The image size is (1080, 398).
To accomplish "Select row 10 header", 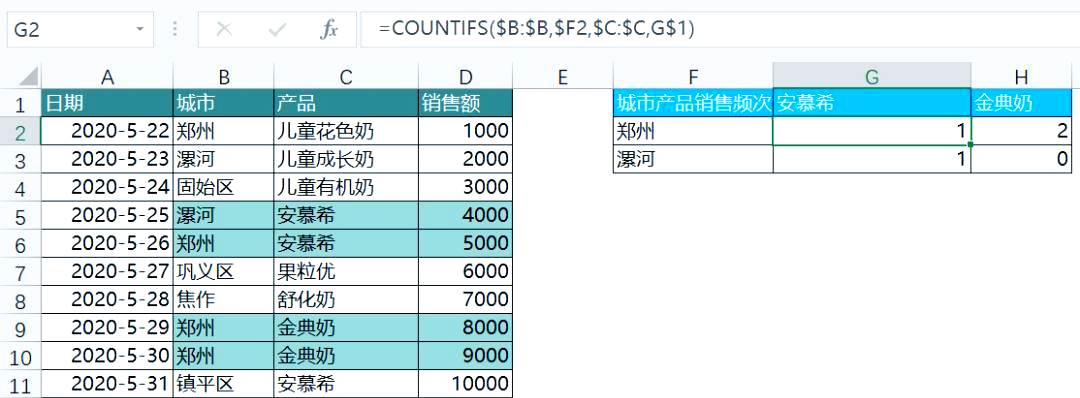I will tap(20, 356).
